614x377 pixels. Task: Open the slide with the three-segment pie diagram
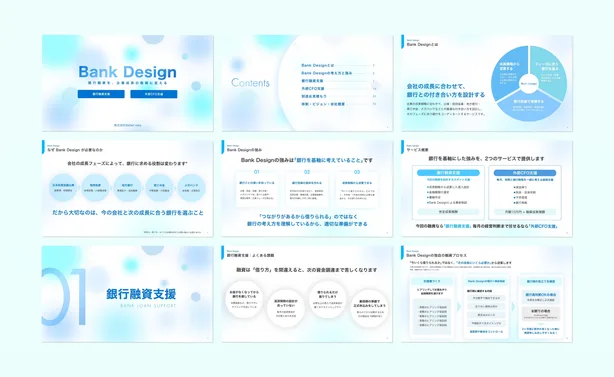487,83
